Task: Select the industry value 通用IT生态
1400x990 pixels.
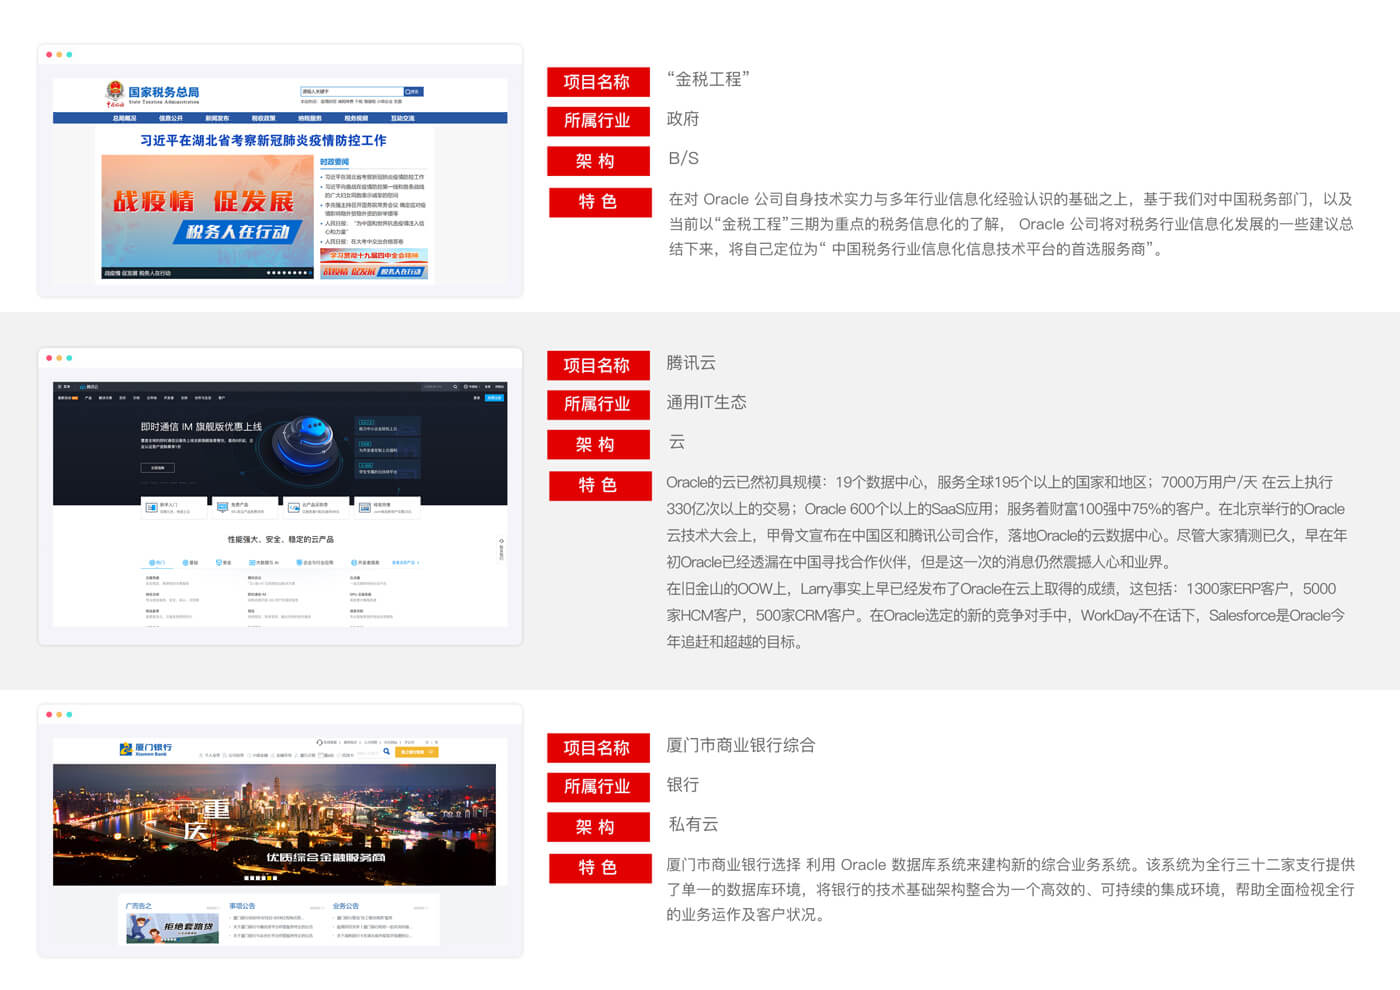Action: [x=706, y=402]
